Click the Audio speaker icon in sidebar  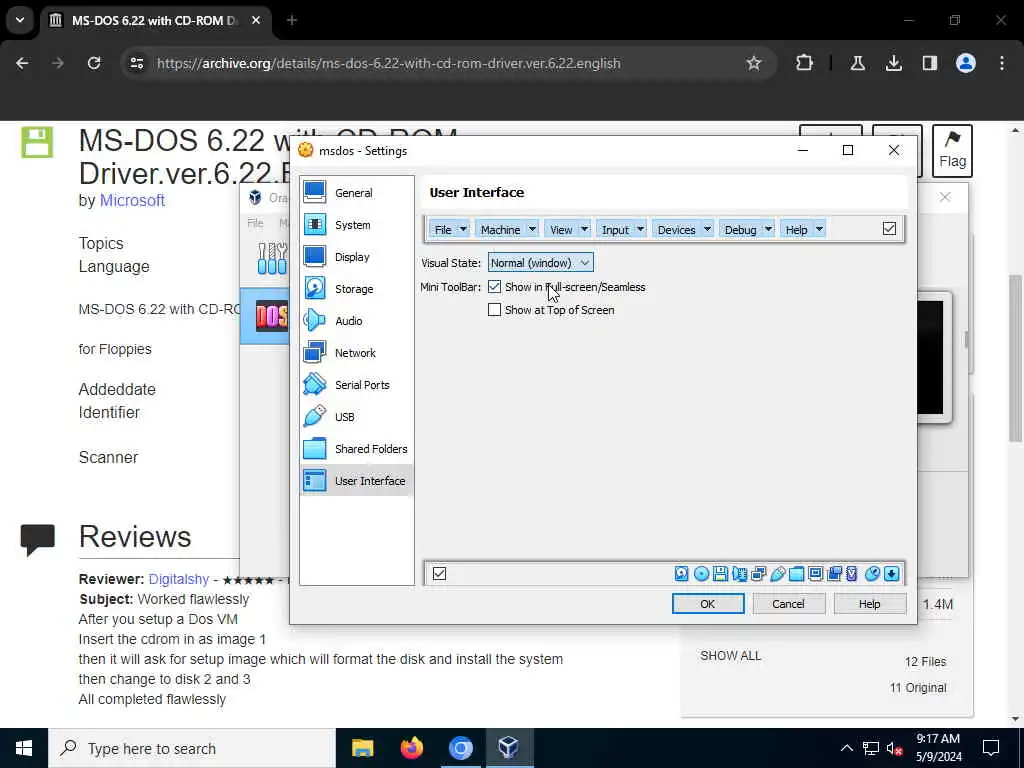[314, 320]
